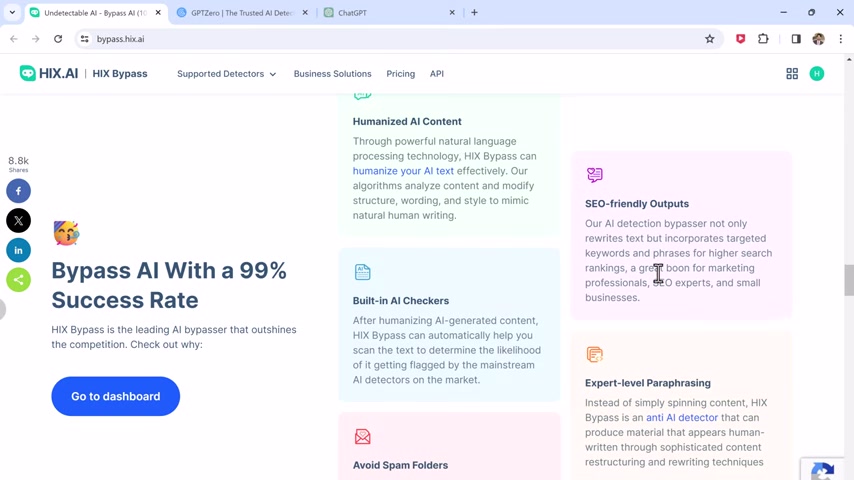Viewport: 854px width, 480px height.
Task: Click the Built-in AI Checkers card icon
Action: (x=362, y=271)
